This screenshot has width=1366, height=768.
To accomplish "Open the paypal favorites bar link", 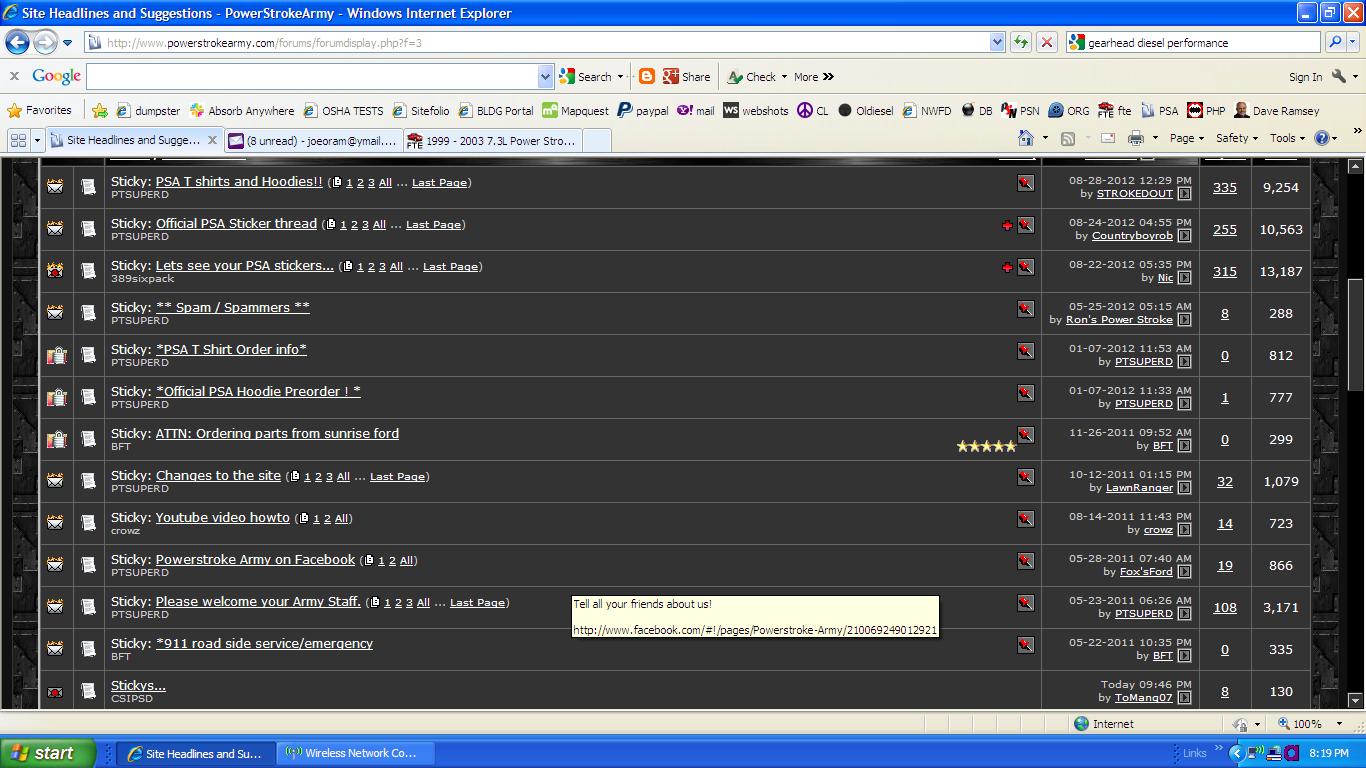I will click(x=643, y=110).
